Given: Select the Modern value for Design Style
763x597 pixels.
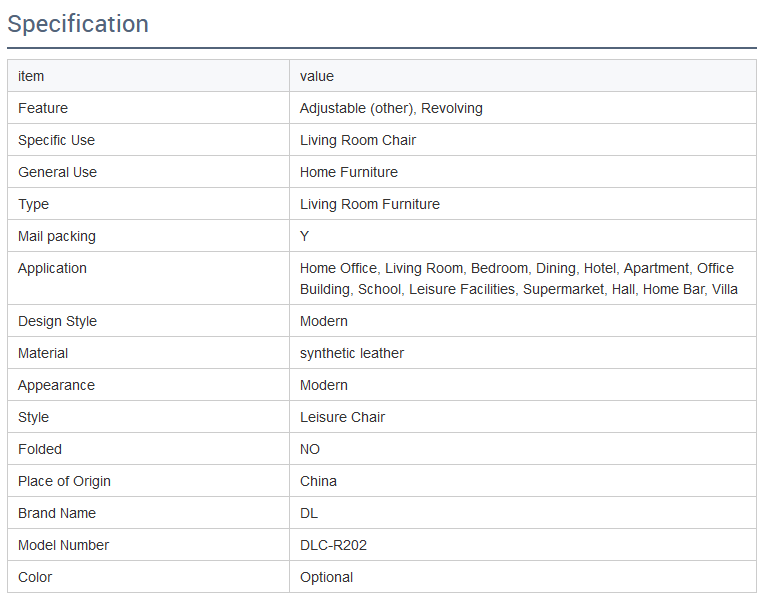Looking at the screenshot, I should coord(324,322).
